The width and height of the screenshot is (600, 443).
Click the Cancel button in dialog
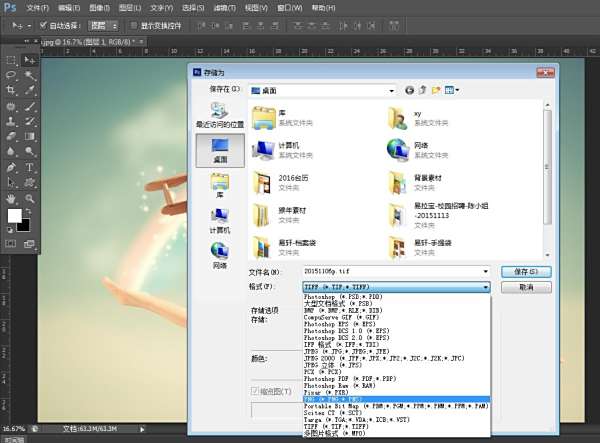(526, 287)
